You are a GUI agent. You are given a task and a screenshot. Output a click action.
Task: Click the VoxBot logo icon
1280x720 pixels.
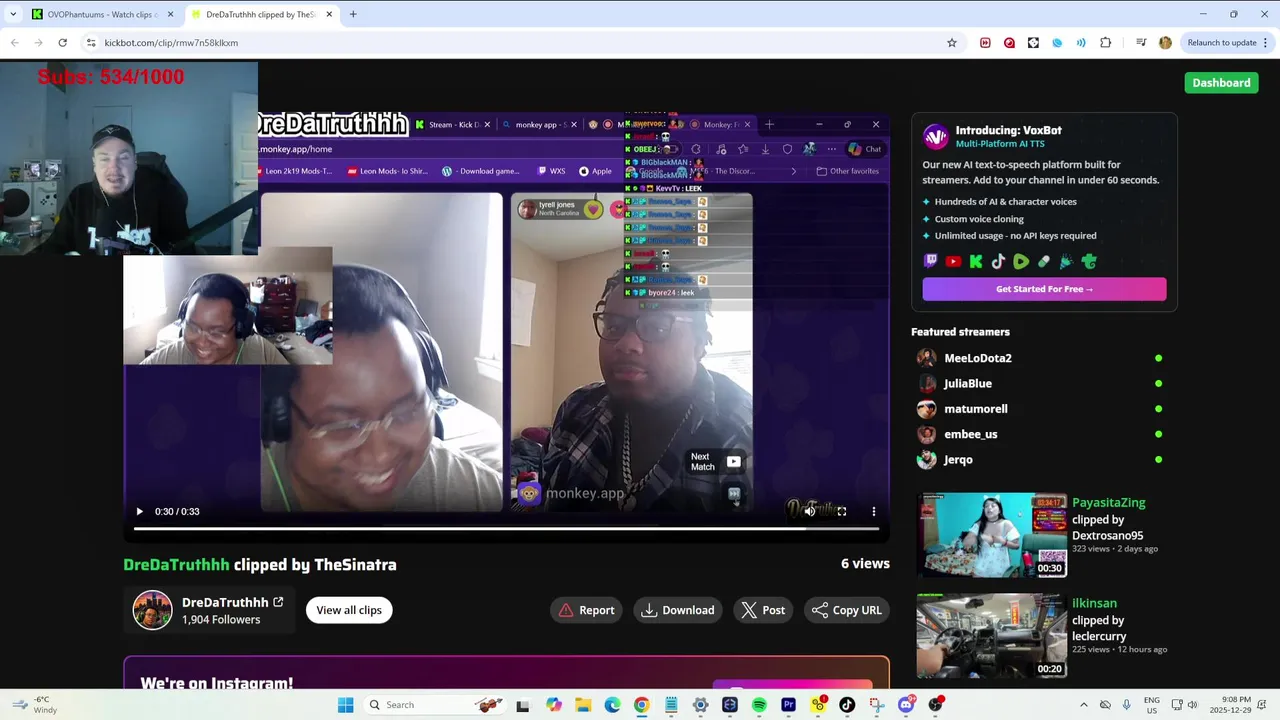(936, 137)
